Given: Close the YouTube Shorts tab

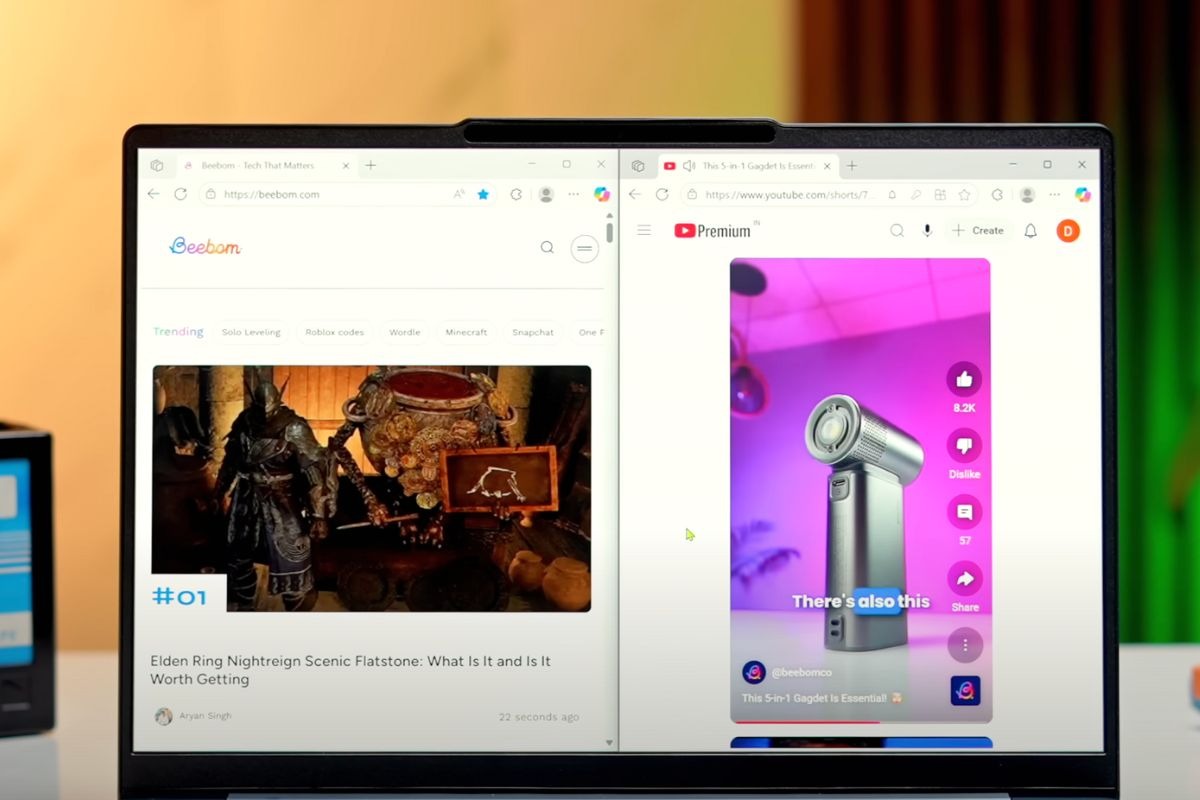Looking at the screenshot, I should [x=828, y=165].
